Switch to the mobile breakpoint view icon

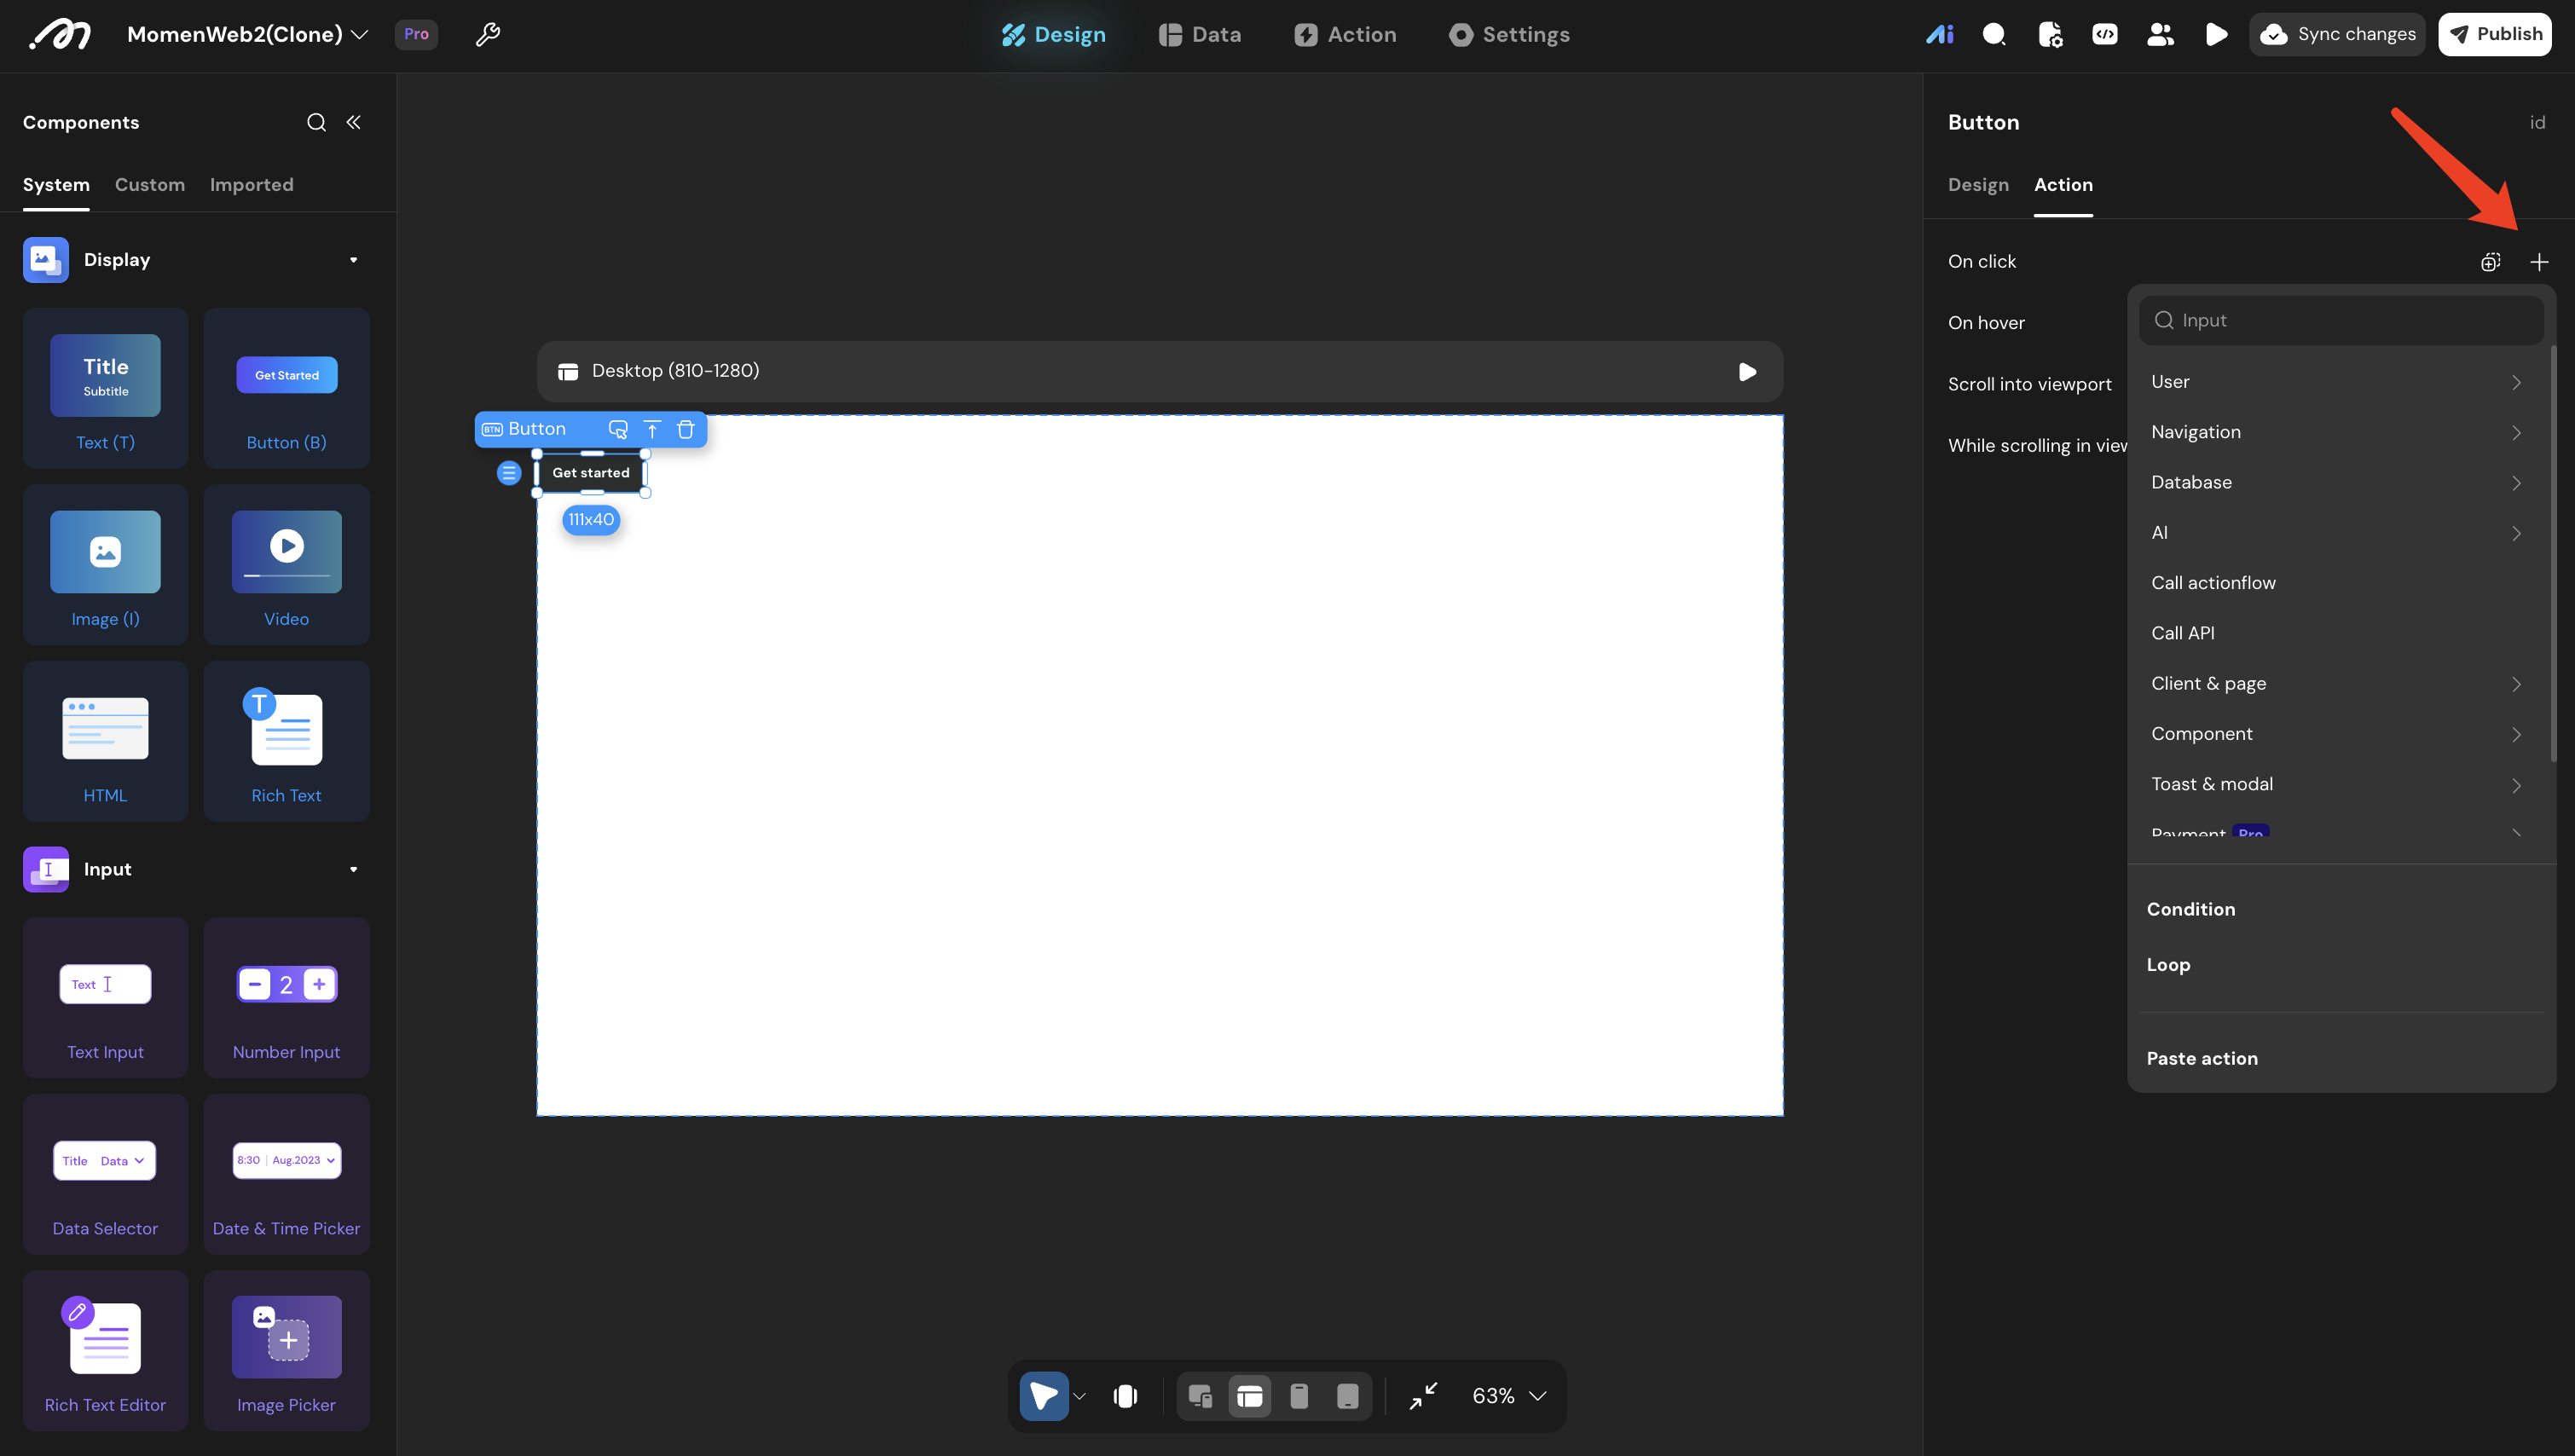(x=1299, y=1396)
